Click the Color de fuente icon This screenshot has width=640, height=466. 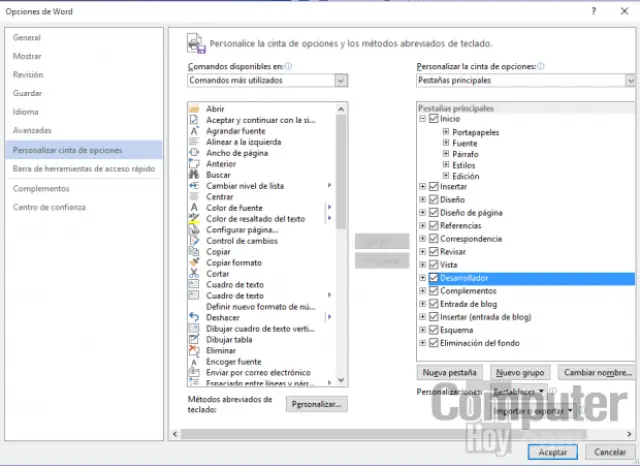(x=193, y=208)
